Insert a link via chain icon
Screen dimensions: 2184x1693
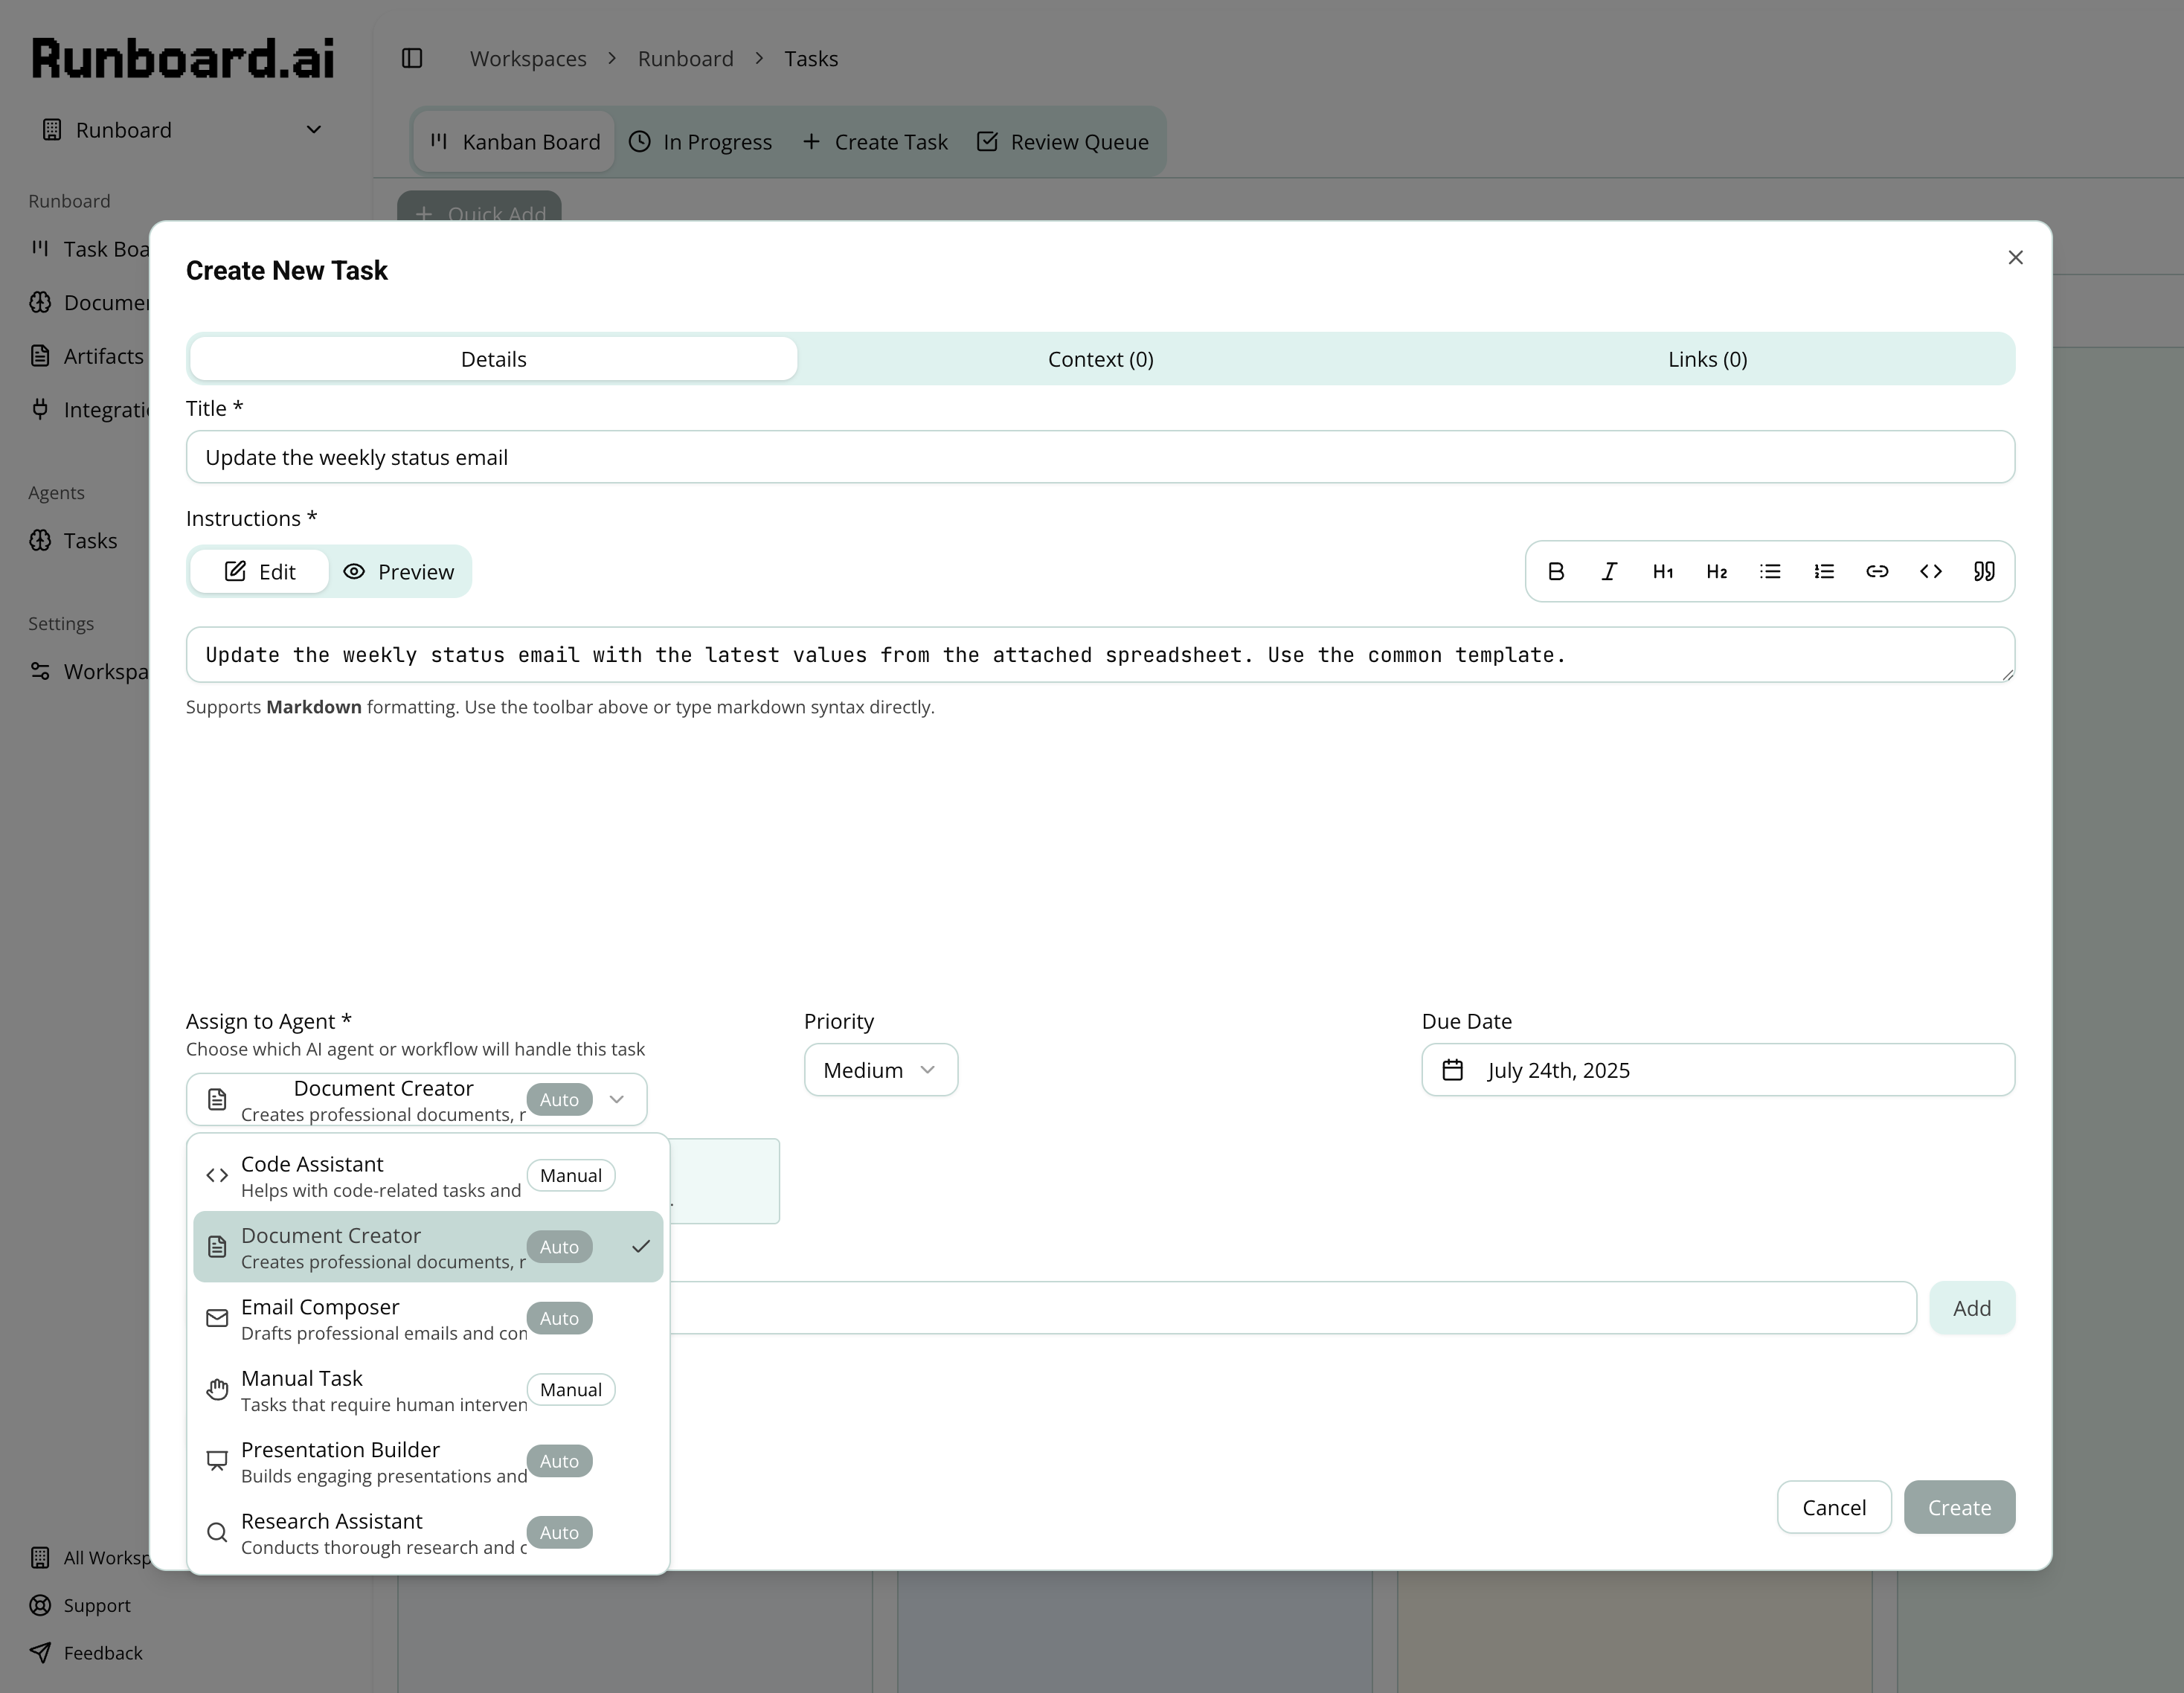point(1877,571)
